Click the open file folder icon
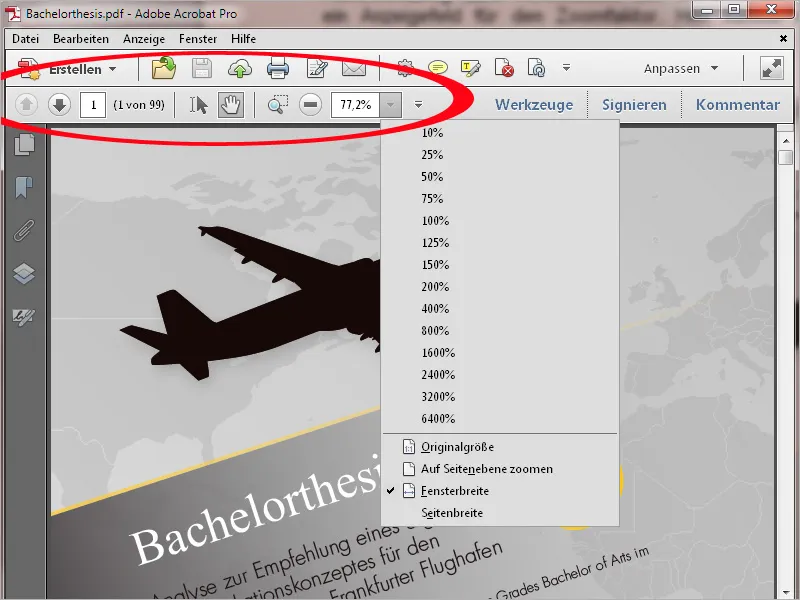The width and height of the screenshot is (800, 600). 164,68
